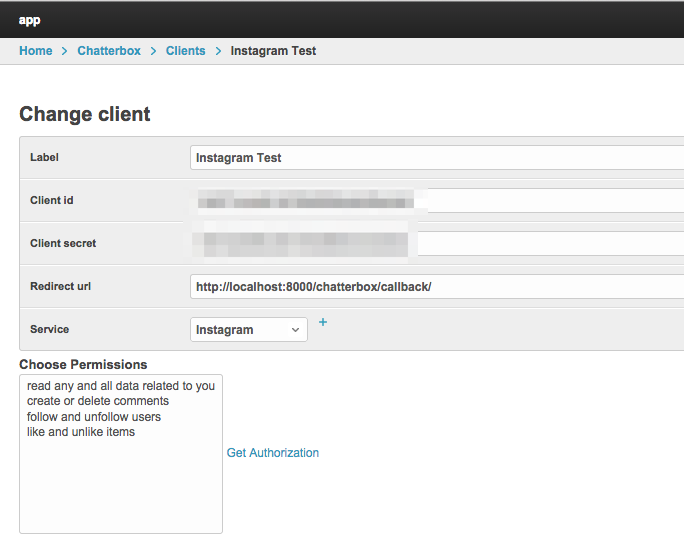Pick 'like and unlike items' permission
This screenshot has height=551, width=684.
point(81,432)
